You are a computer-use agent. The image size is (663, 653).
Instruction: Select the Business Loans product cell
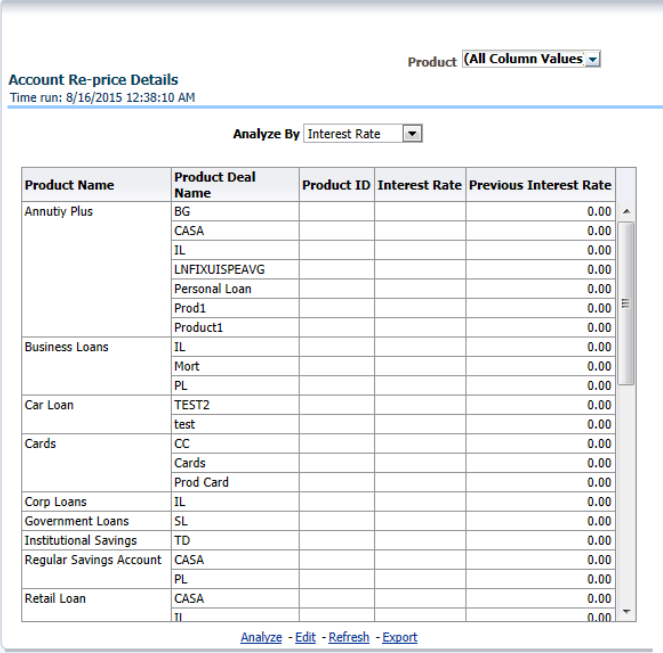[96, 366]
